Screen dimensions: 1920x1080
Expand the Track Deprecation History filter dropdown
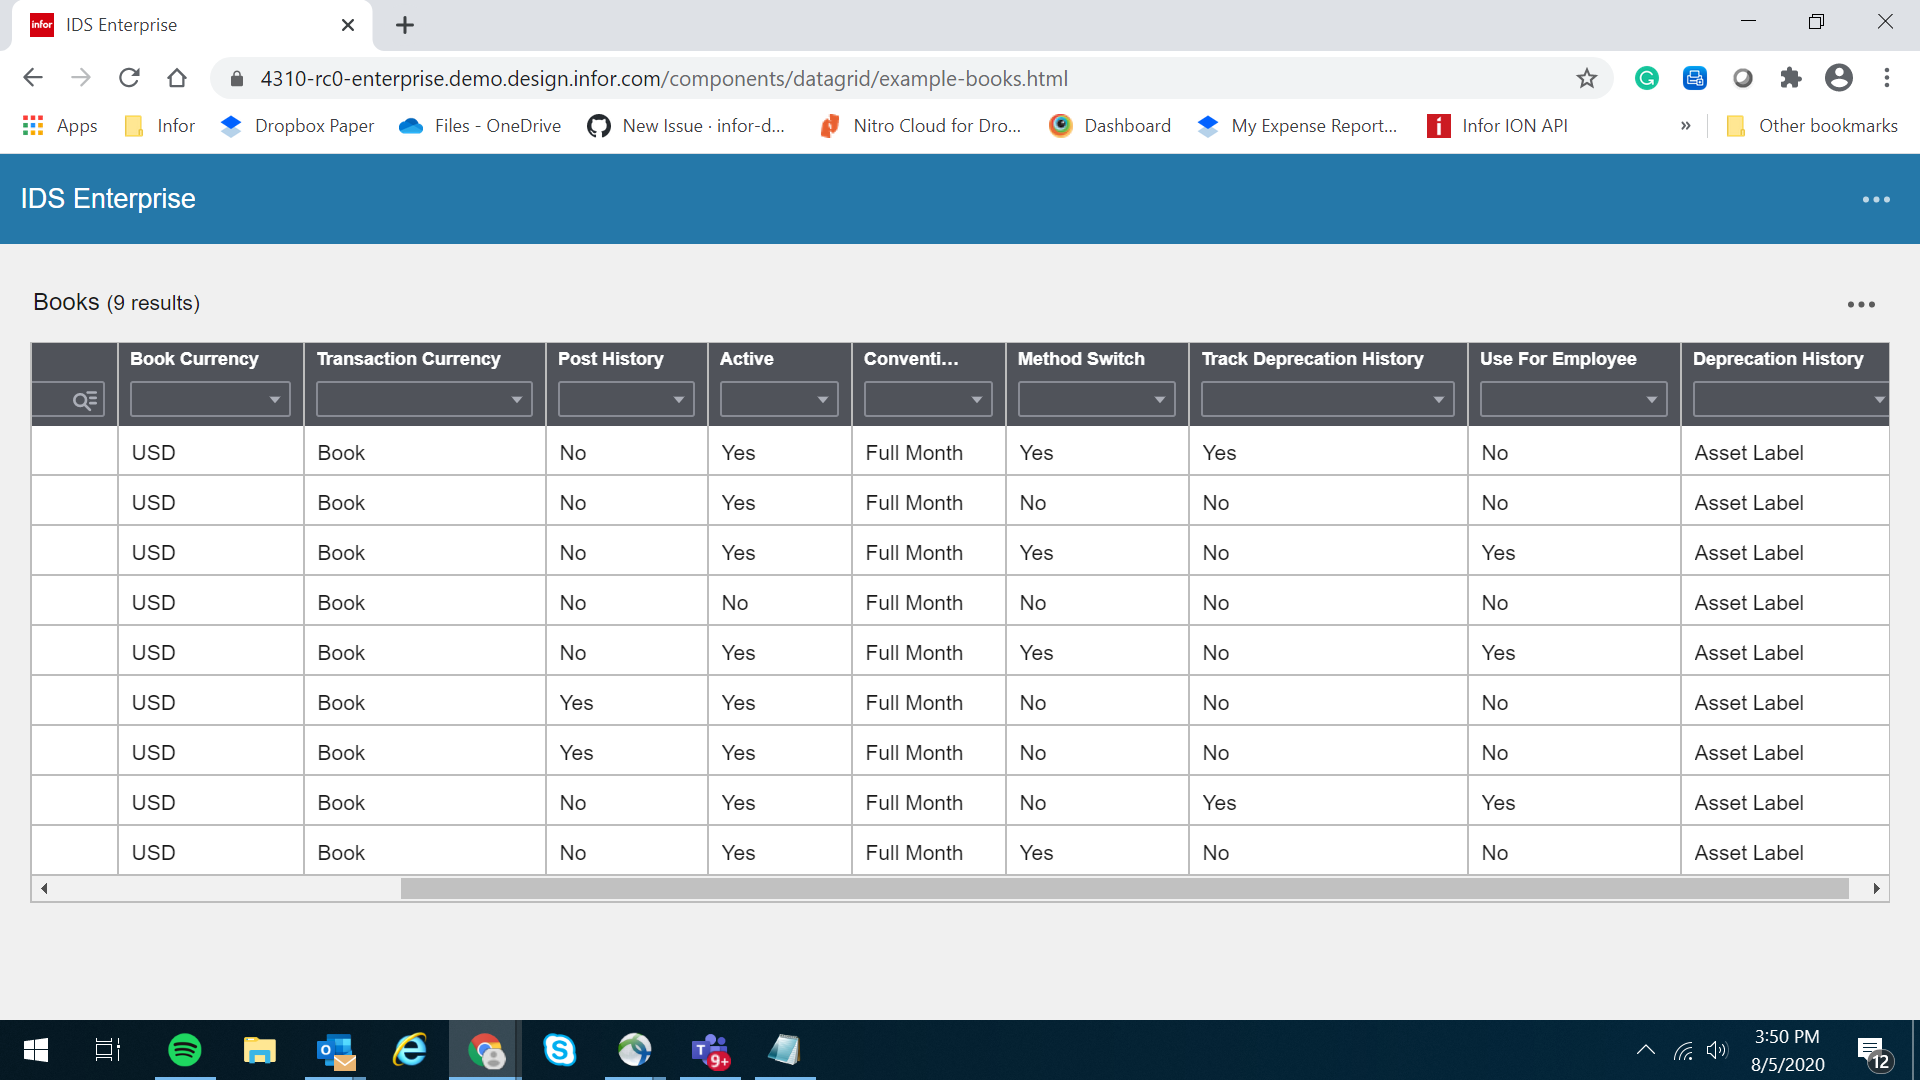coord(1327,400)
